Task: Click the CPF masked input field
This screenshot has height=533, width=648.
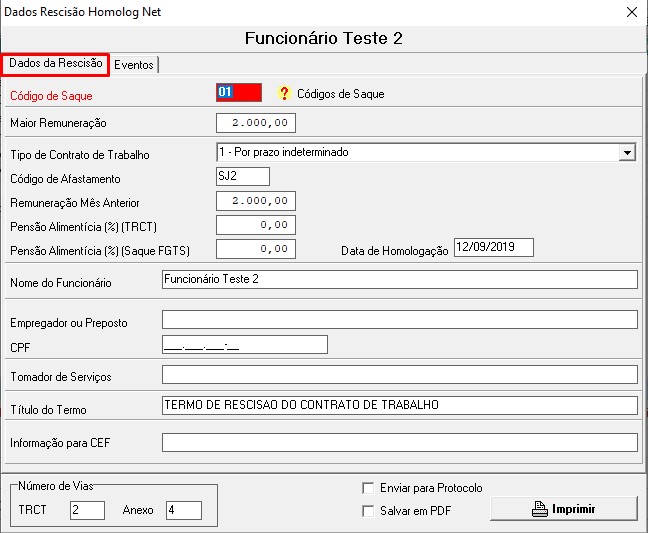Action: coord(244,345)
